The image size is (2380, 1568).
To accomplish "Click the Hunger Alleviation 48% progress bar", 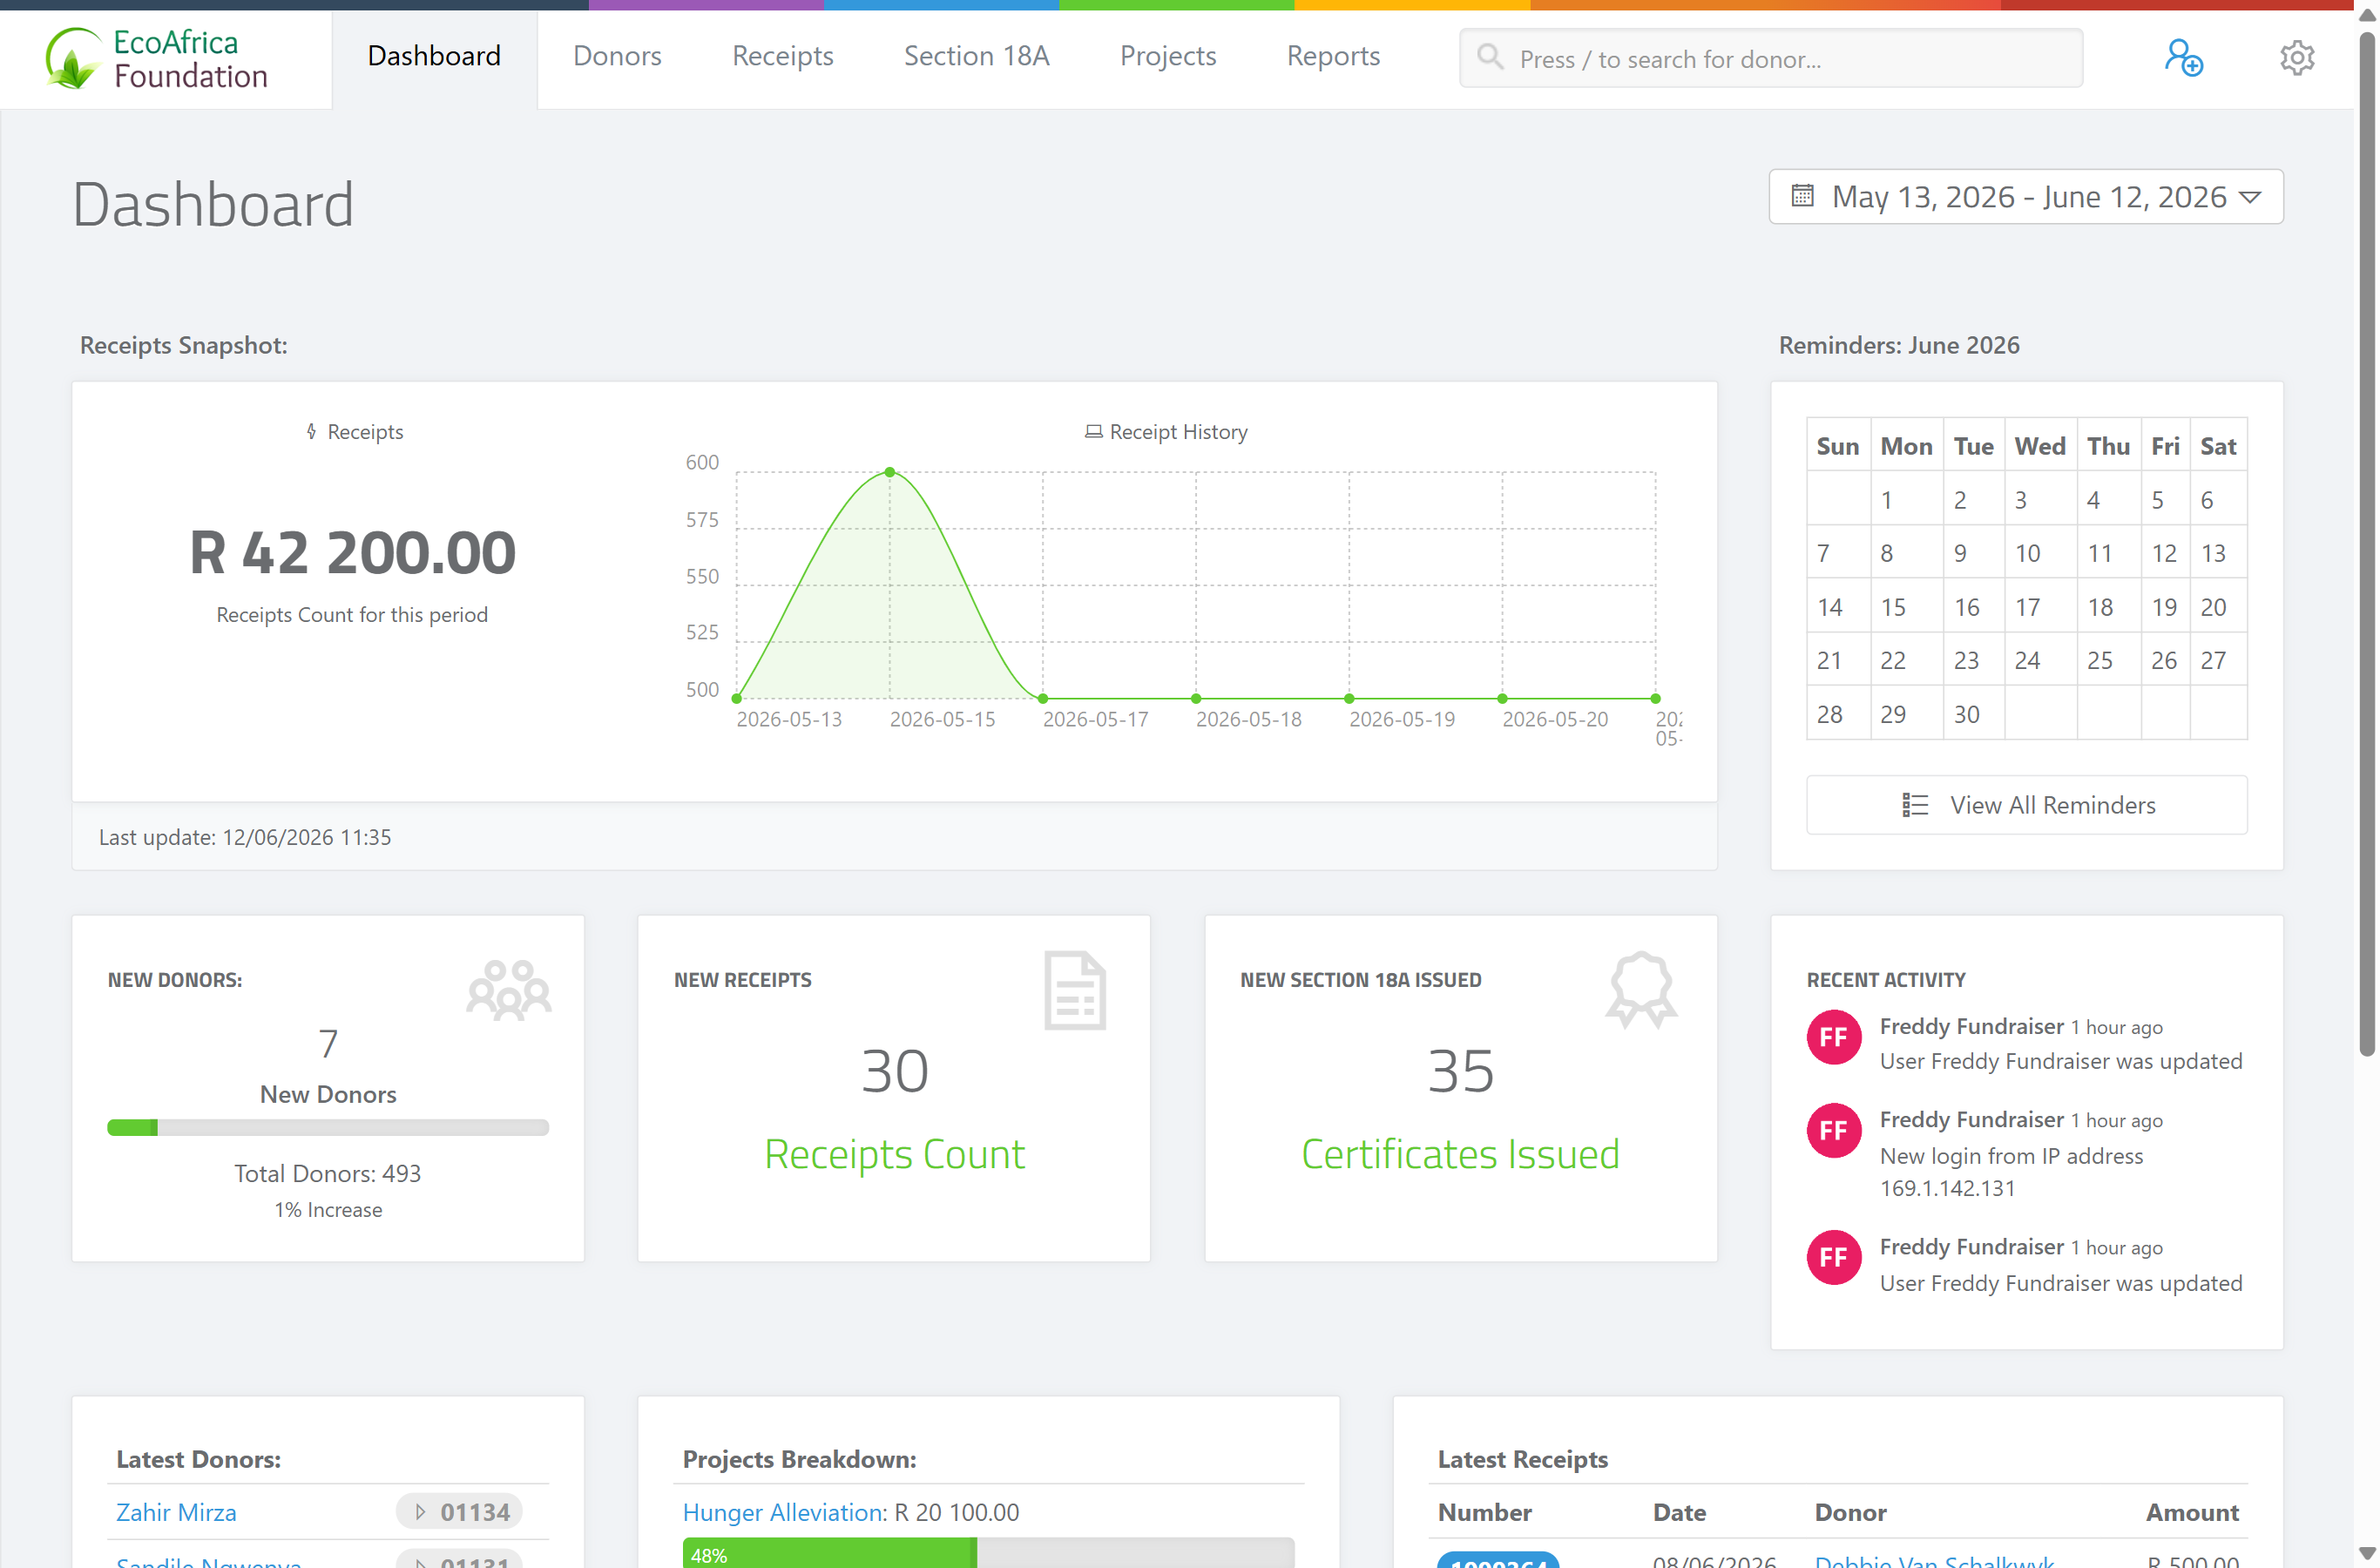I will (x=988, y=1554).
